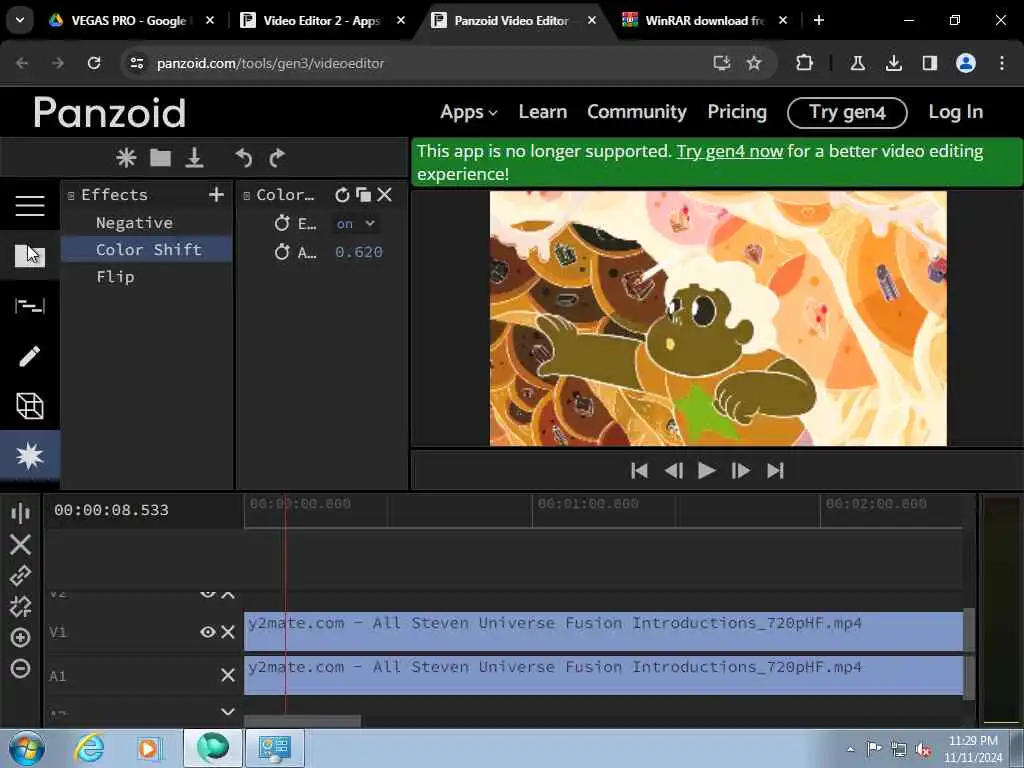This screenshot has height=768, width=1024.
Task: Click the new project asterisk icon
Action: (126, 157)
